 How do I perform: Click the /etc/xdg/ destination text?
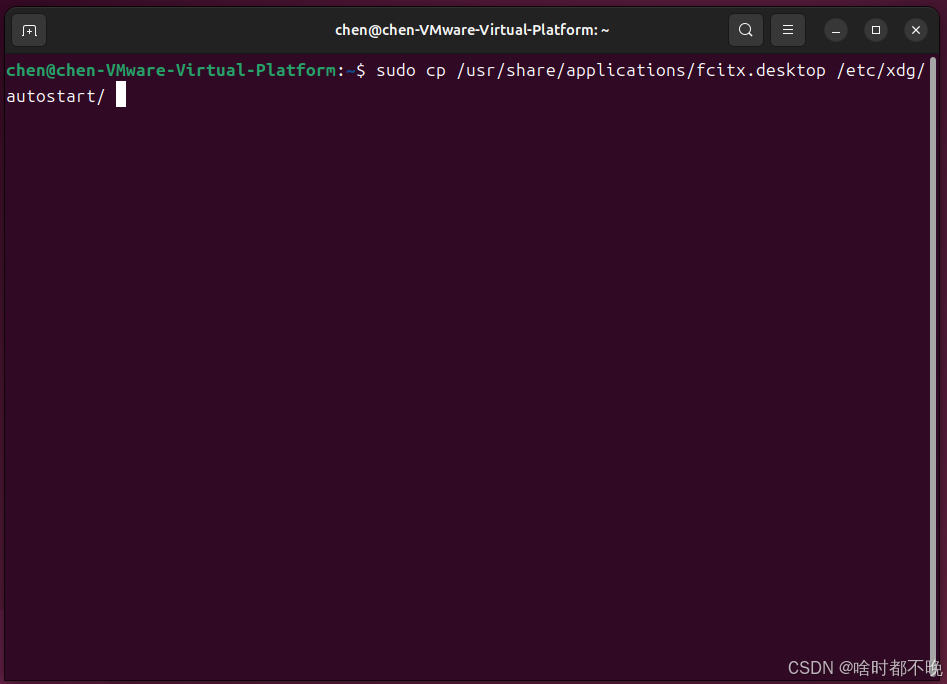881,71
